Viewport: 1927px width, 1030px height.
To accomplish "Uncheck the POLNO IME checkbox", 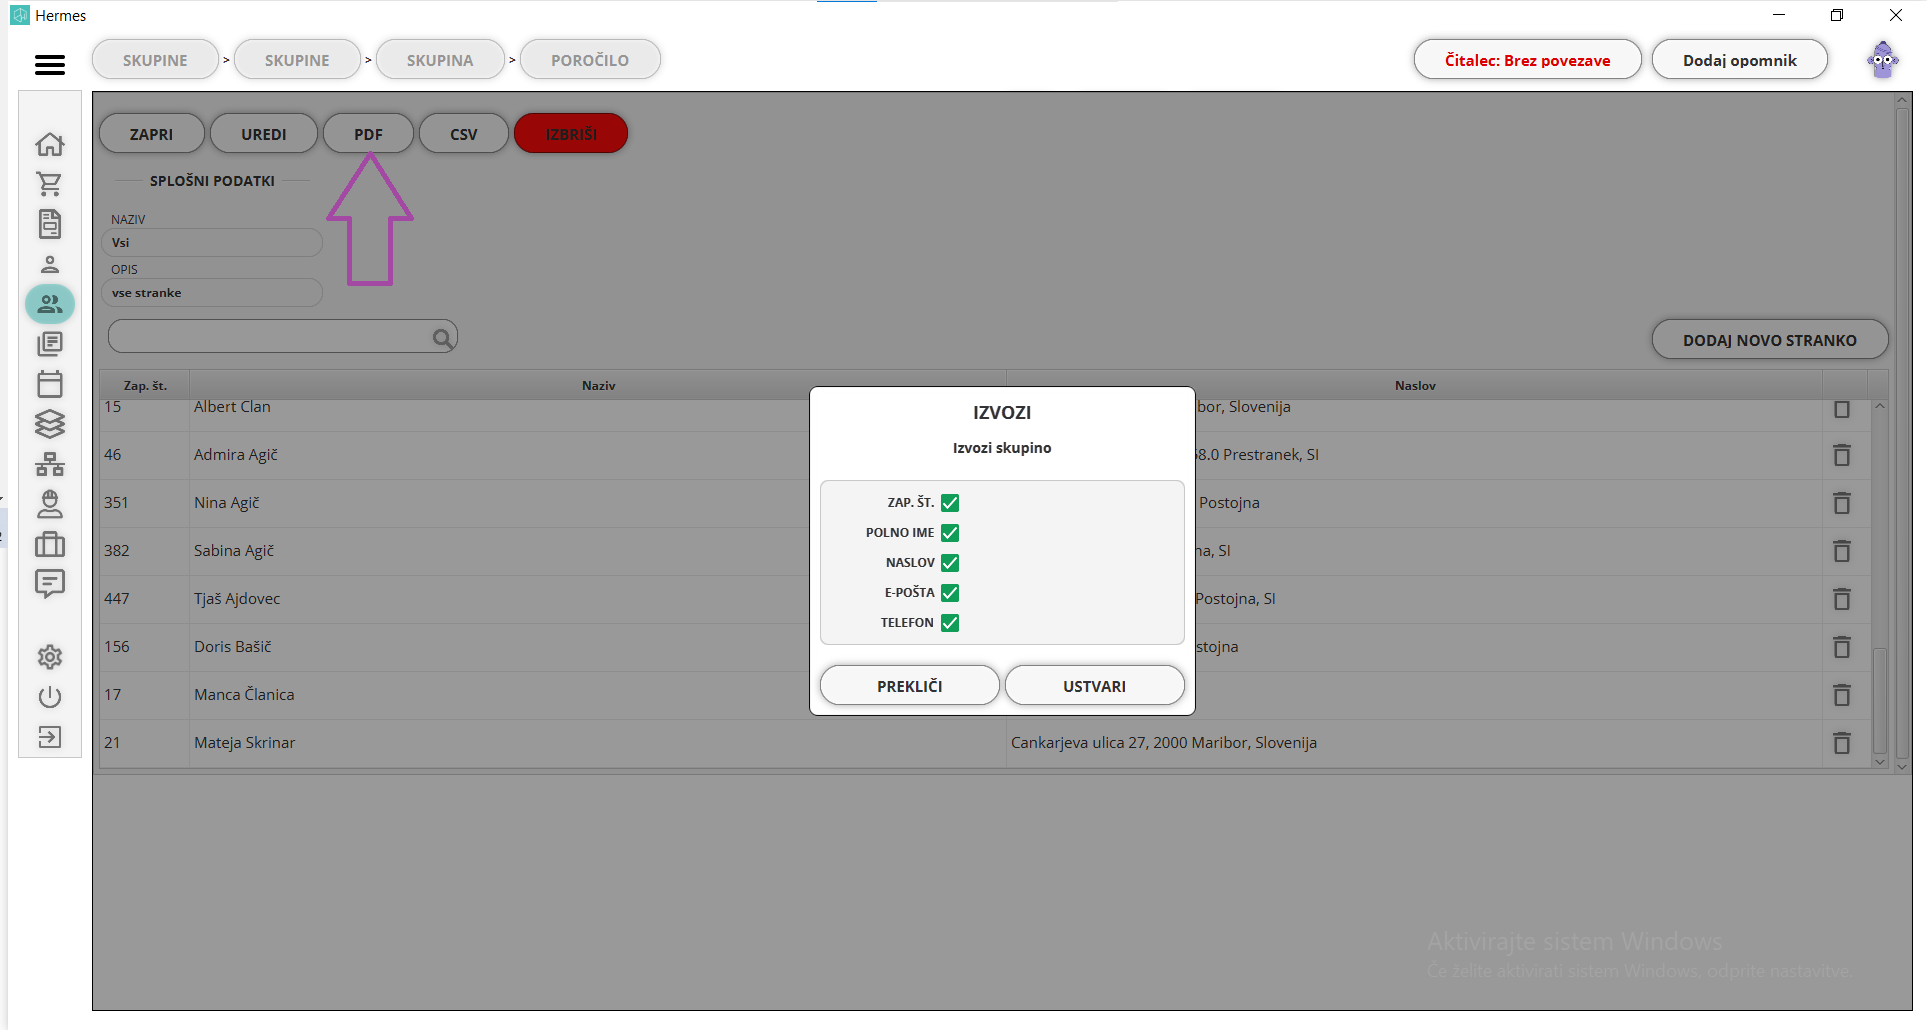I will (950, 533).
